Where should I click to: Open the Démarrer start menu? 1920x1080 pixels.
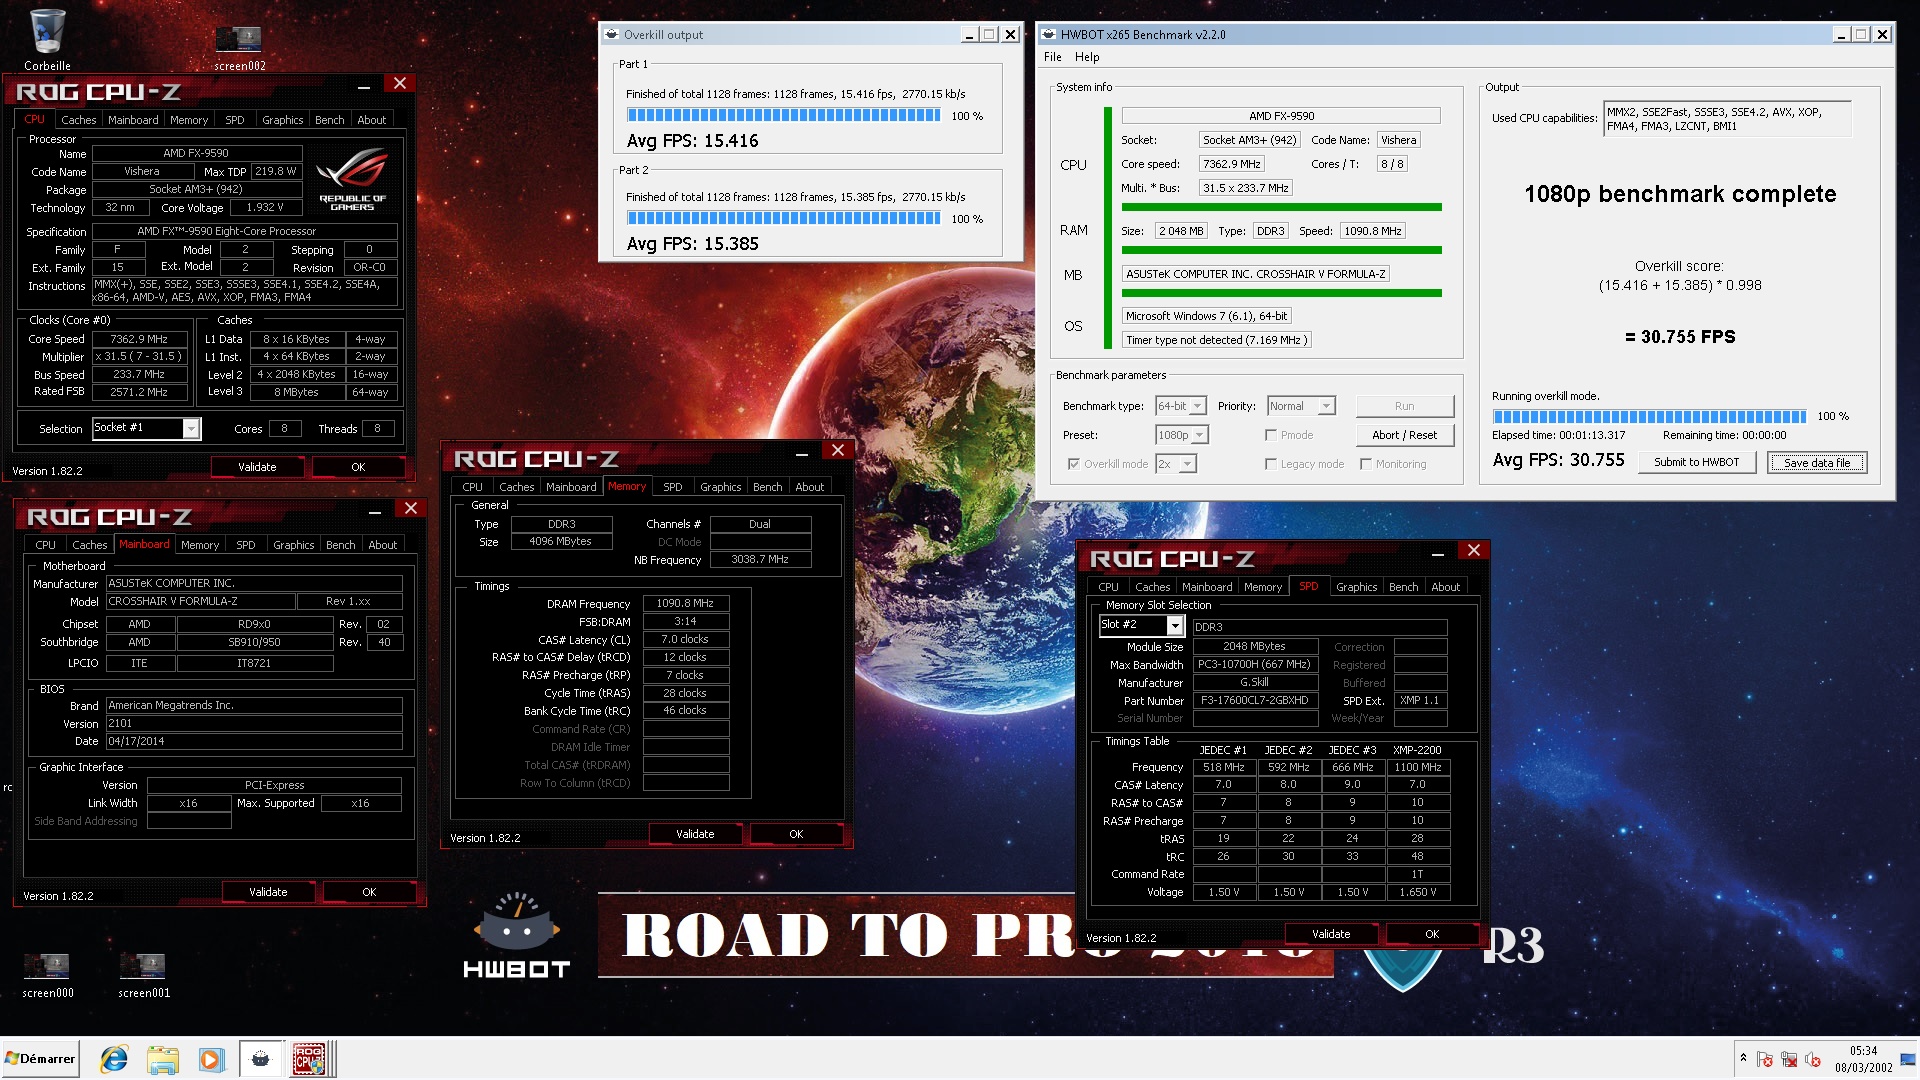40,1059
